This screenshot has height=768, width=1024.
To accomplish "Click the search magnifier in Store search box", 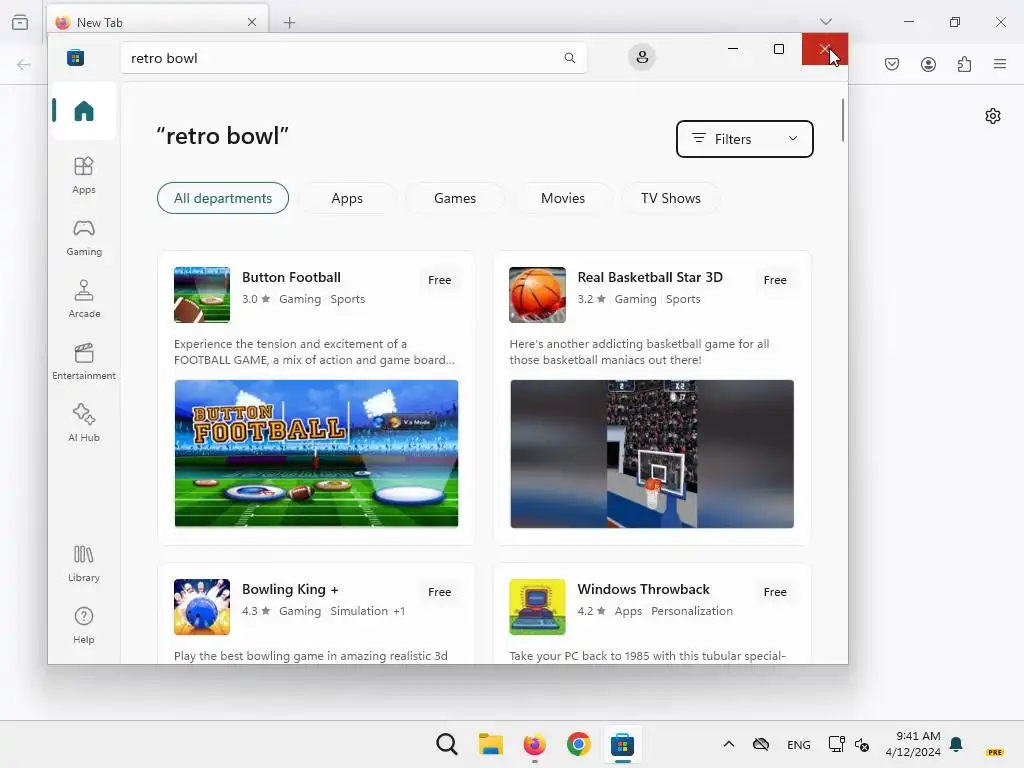I will (569, 57).
